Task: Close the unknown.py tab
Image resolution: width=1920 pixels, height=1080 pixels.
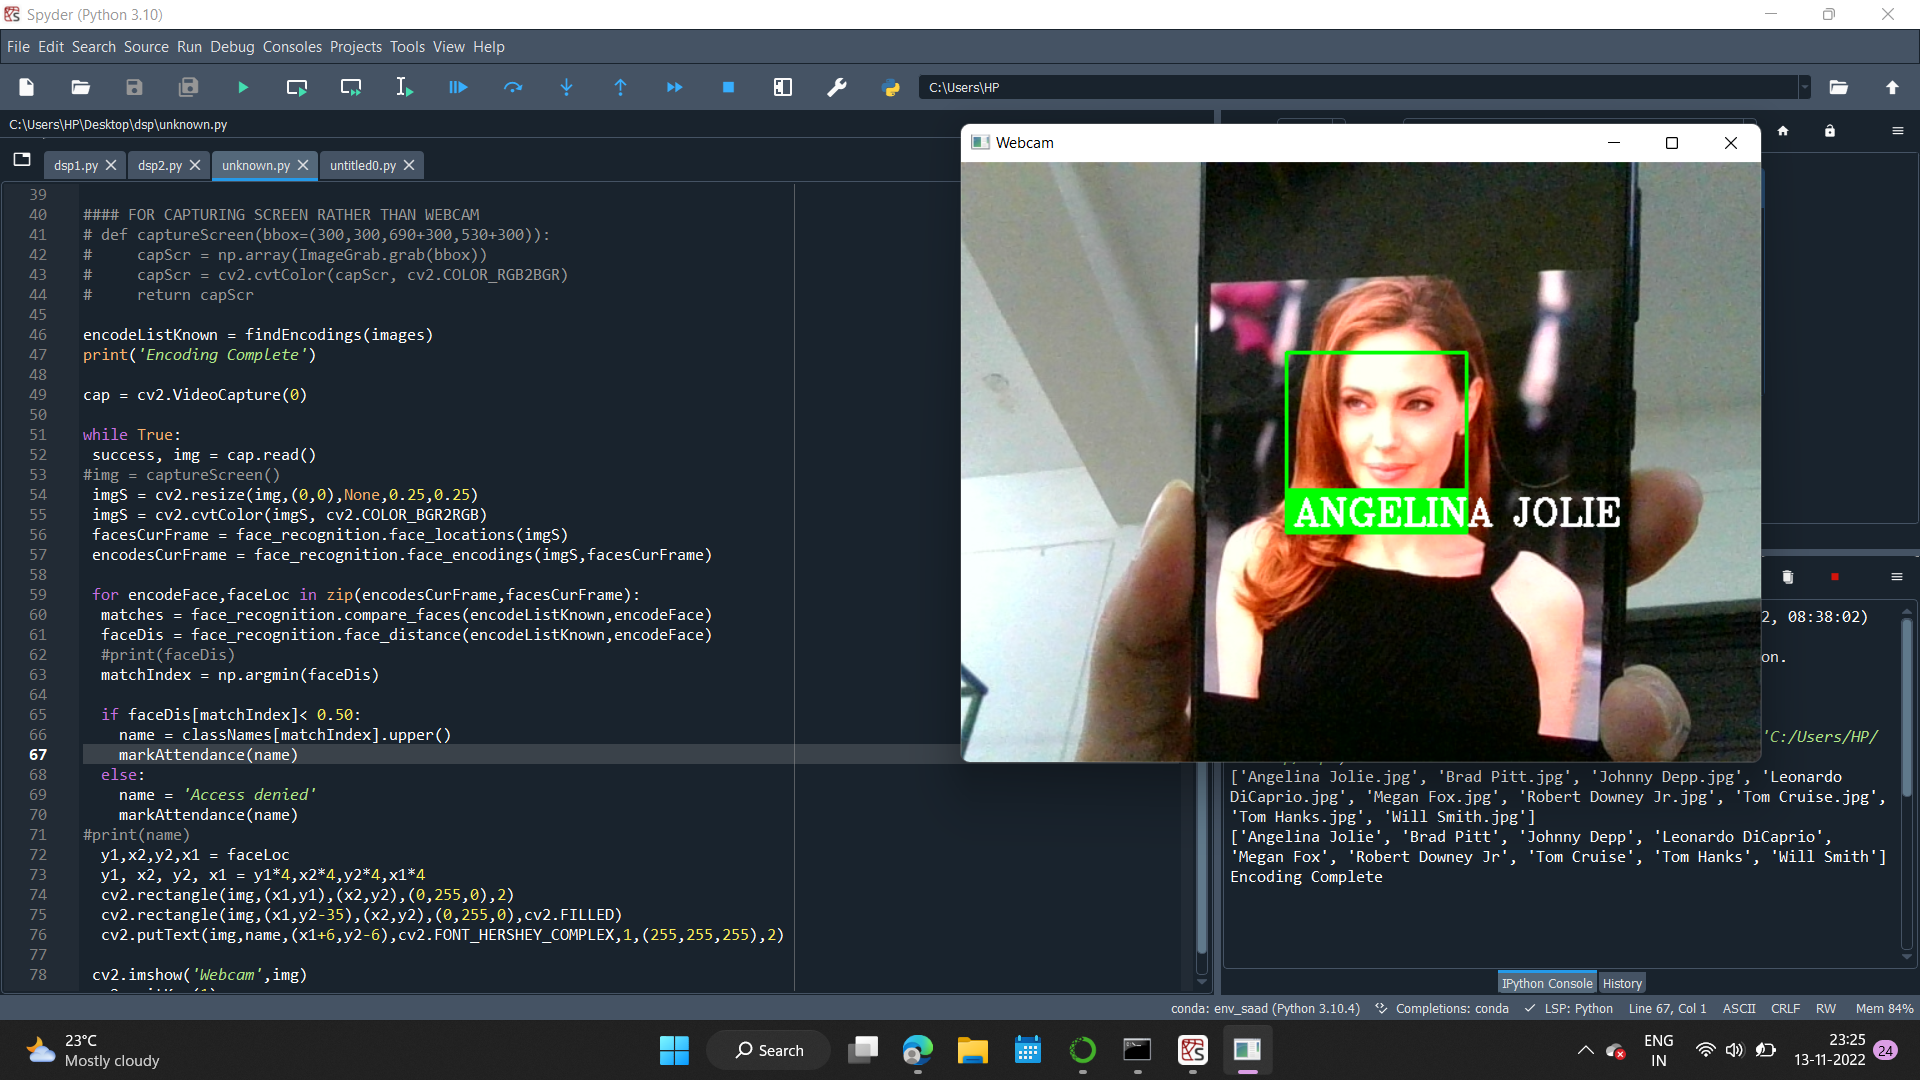Action: 303,165
